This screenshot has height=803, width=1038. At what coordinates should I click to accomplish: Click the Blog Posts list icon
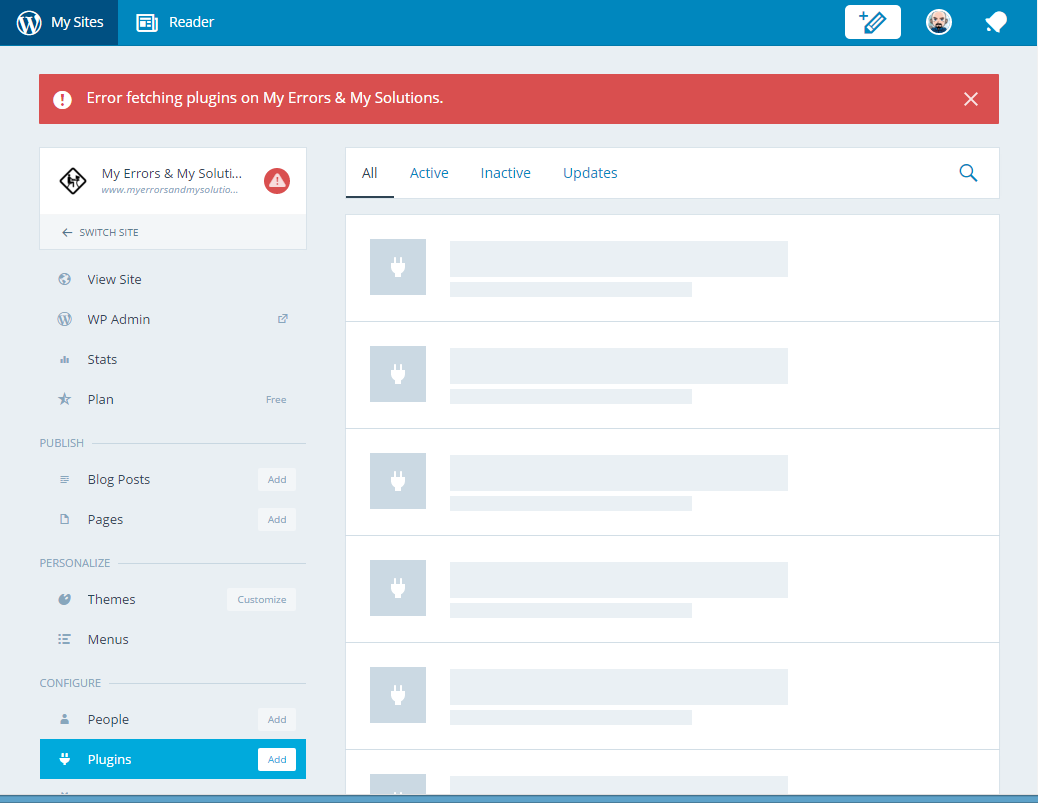tap(64, 479)
